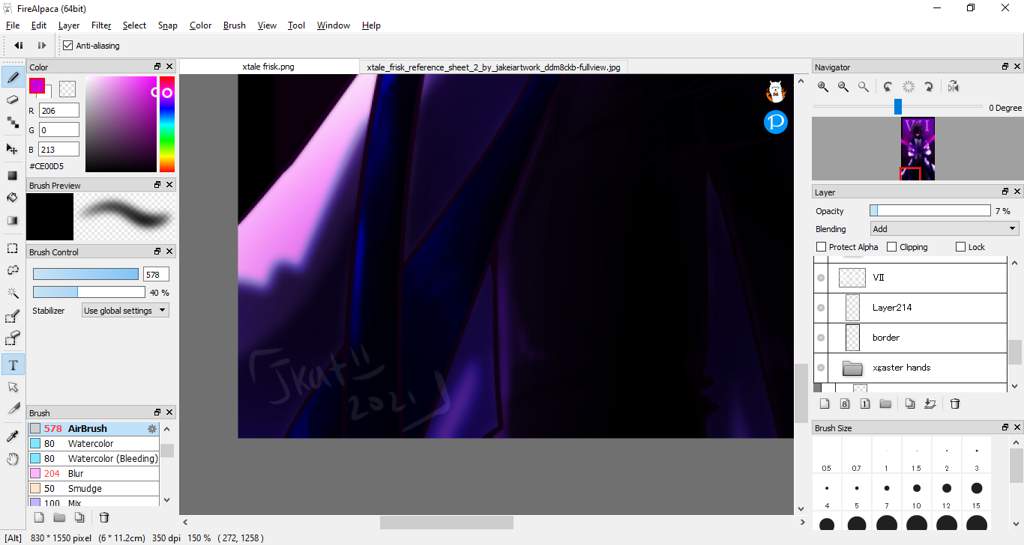Toggle visibility of the VII layer
The height and width of the screenshot is (545, 1024).
(821, 277)
